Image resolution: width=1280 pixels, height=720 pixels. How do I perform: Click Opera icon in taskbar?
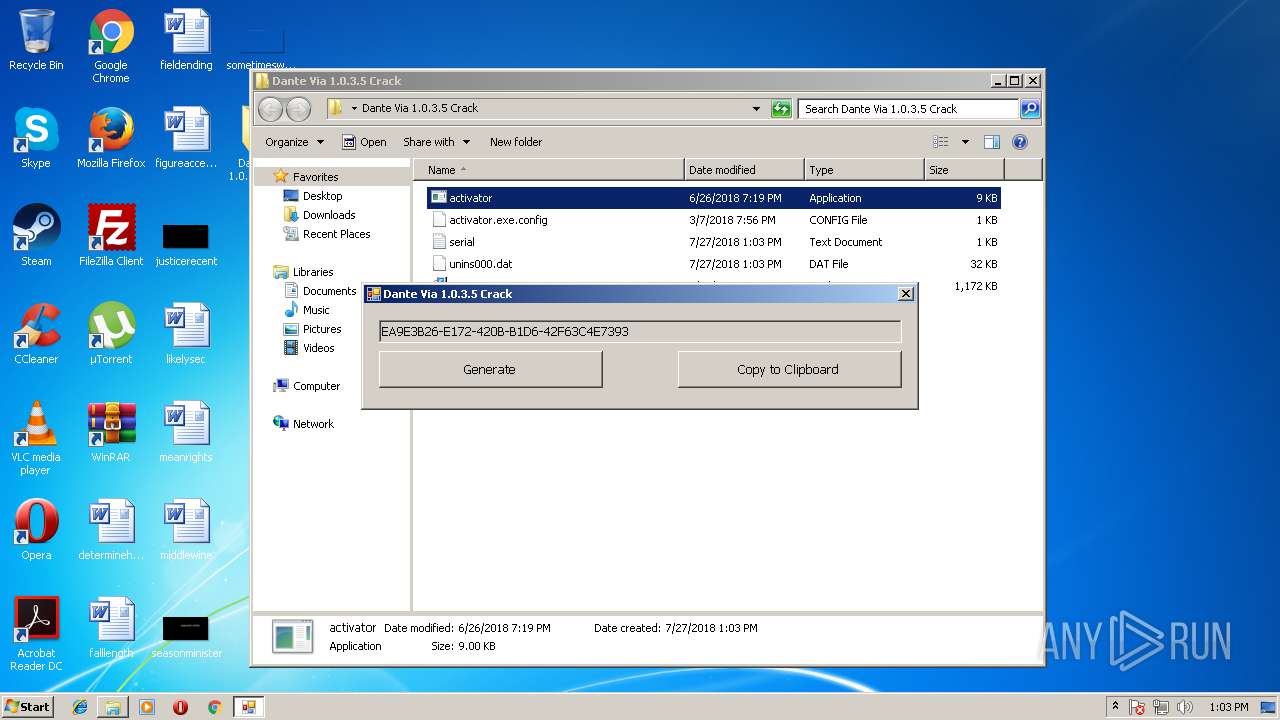pyautogui.click(x=181, y=707)
